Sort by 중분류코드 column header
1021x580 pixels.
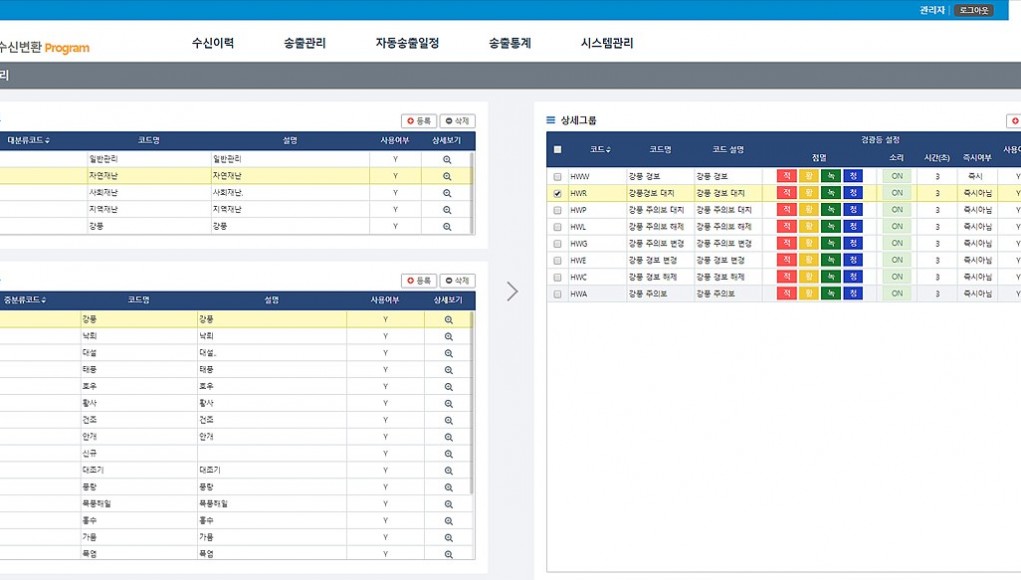point(25,300)
